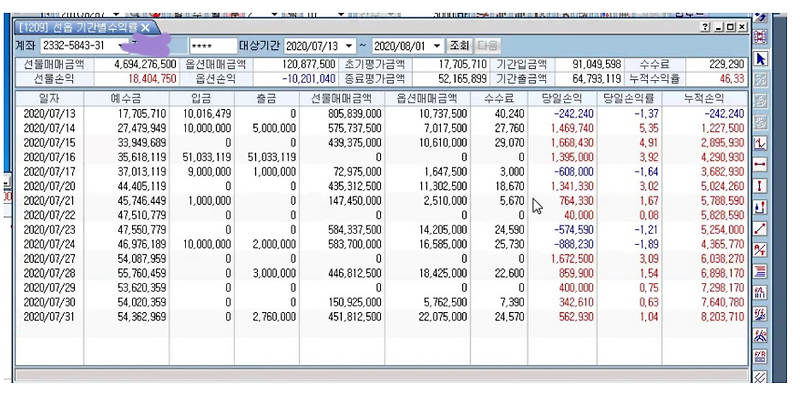Click the 일자 column header
Screen dimensions: 800x394
point(49,99)
